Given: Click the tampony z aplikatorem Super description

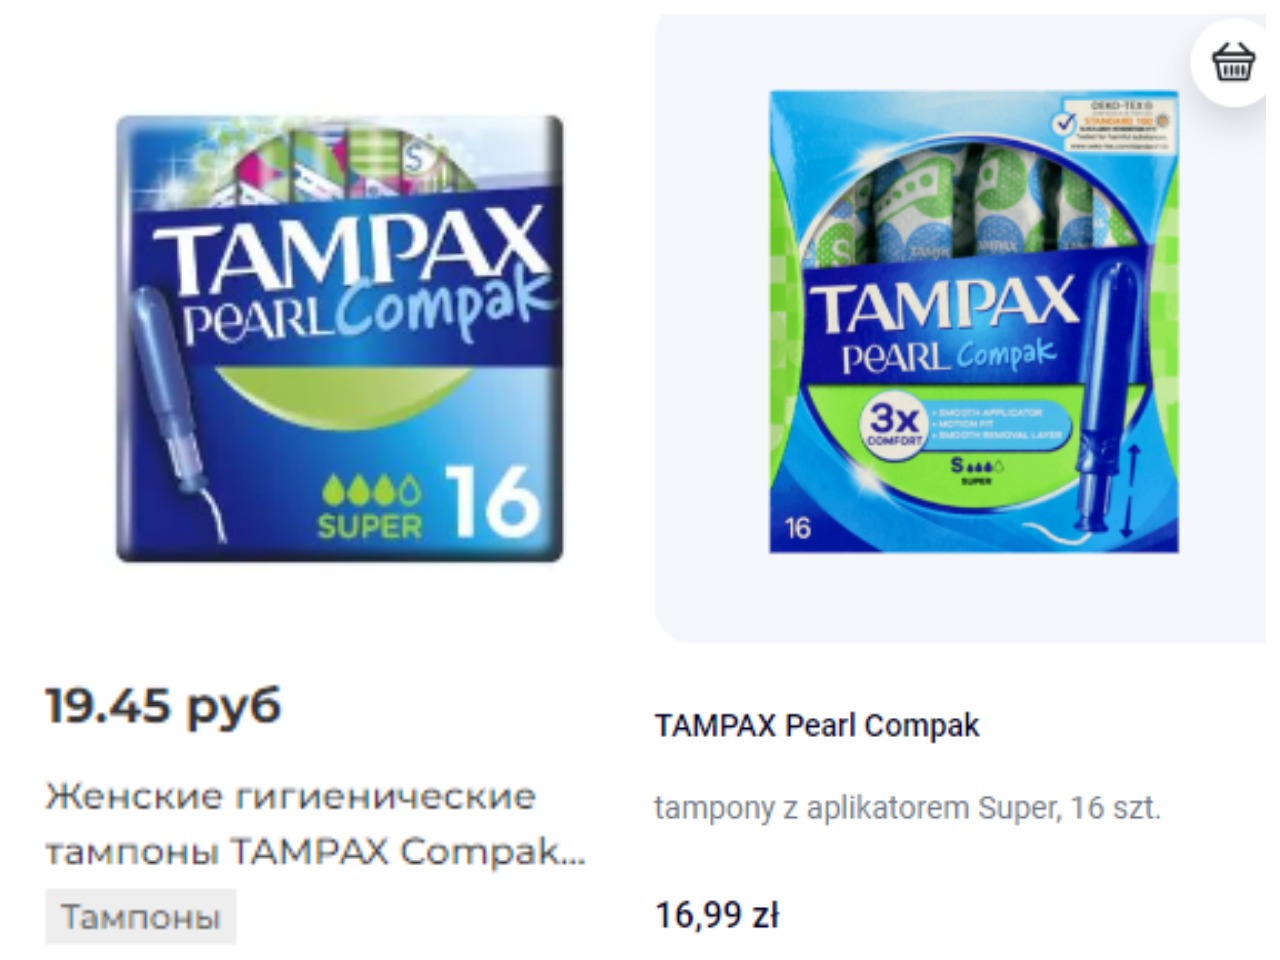Looking at the screenshot, I should pyautogui.click(x=907, y=807).
